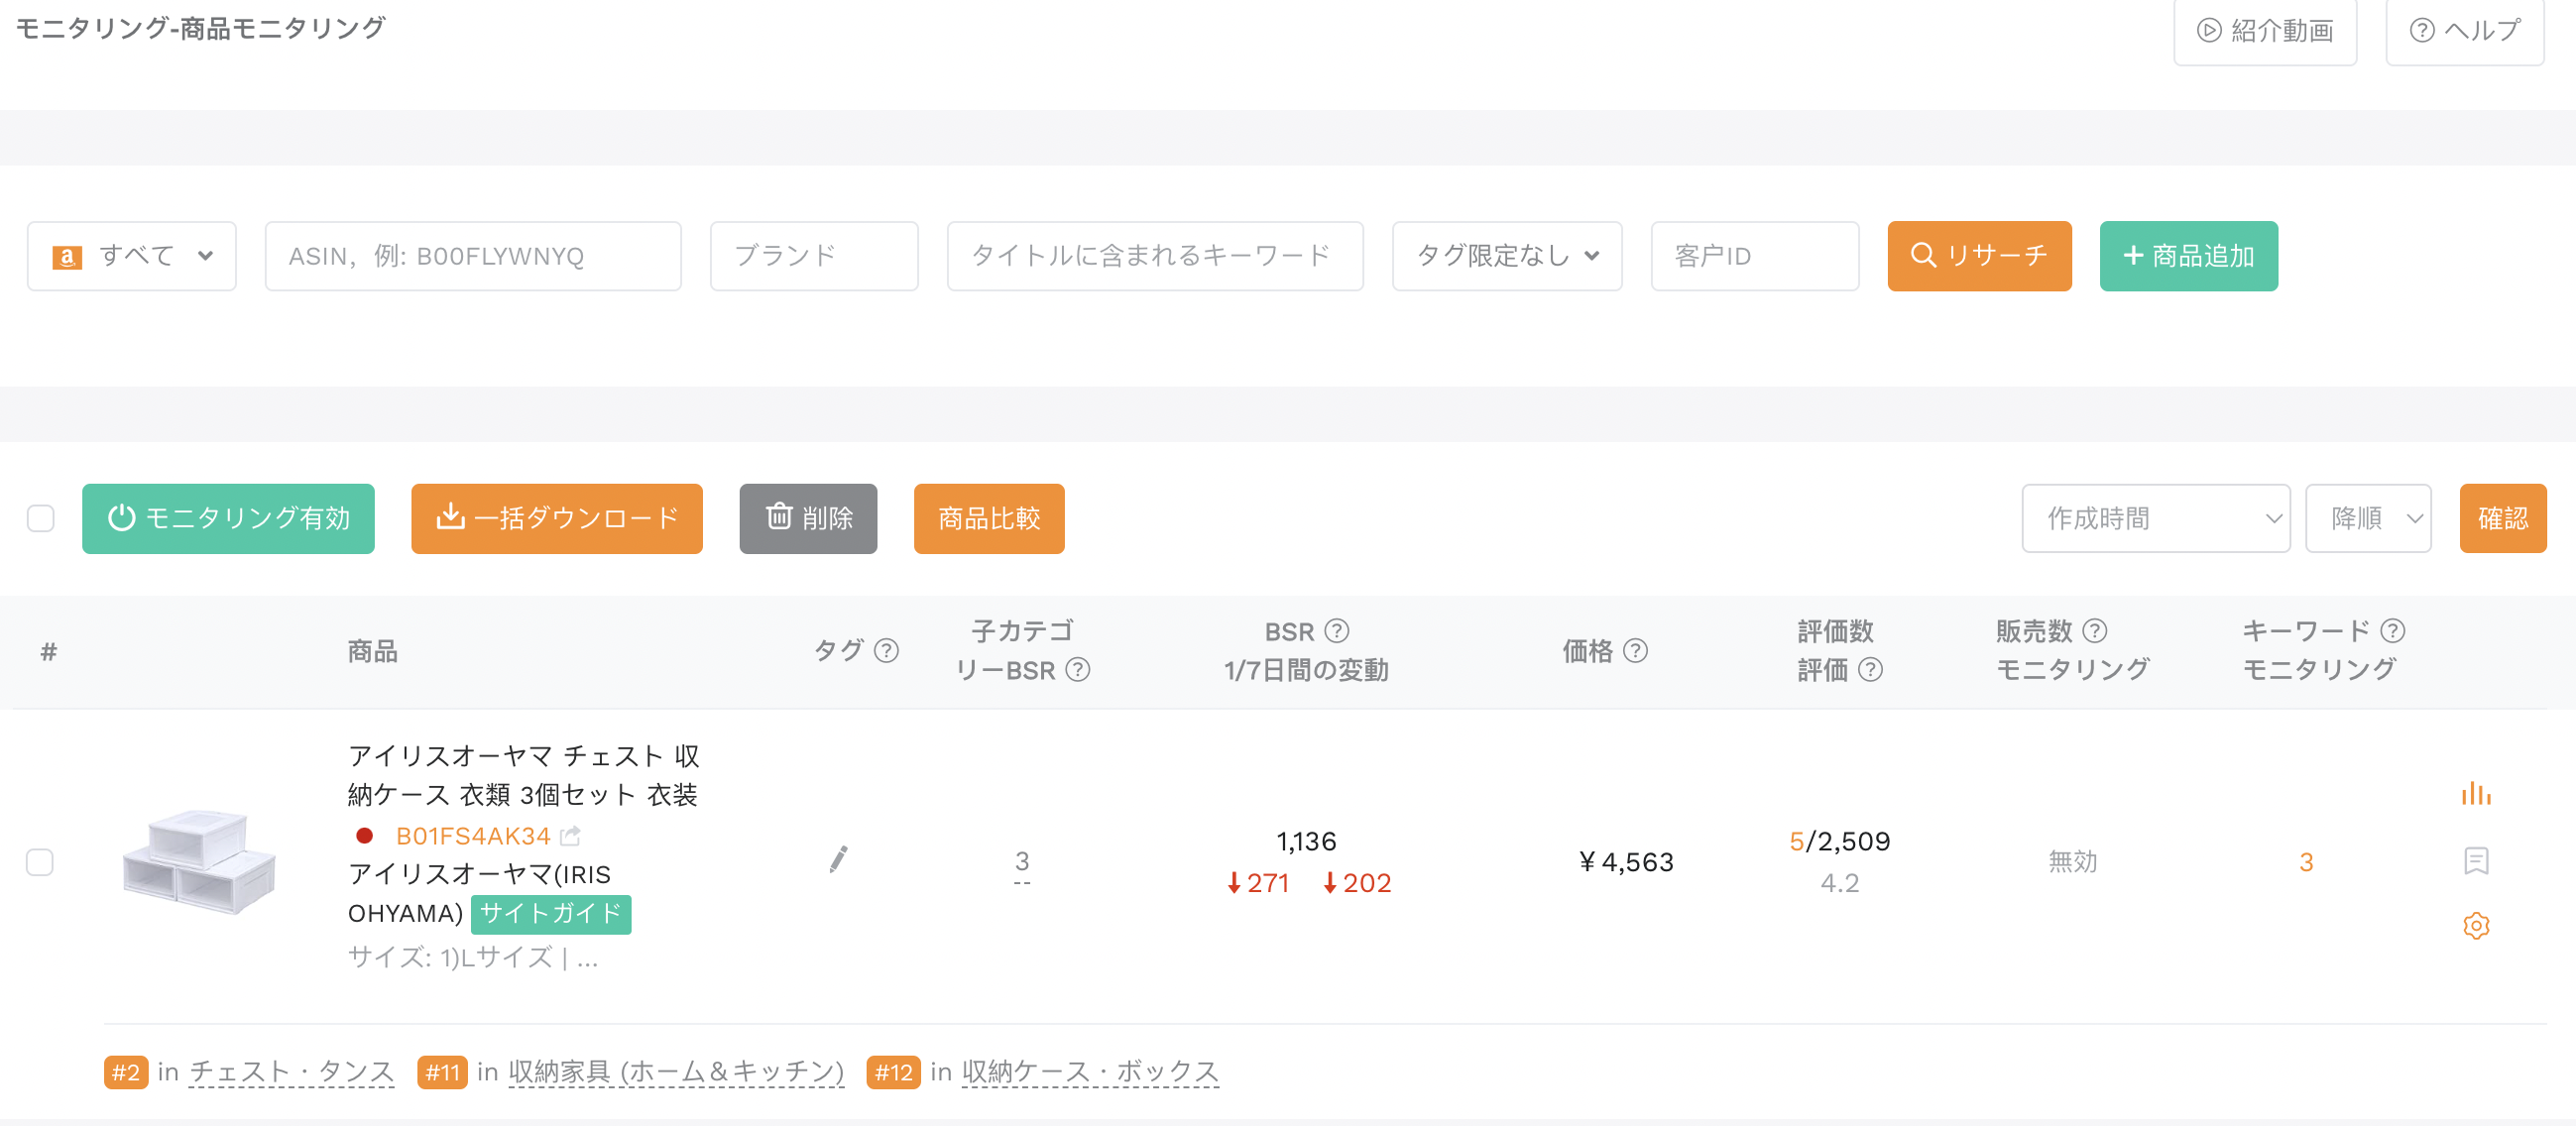Image resolution: width=2576 pixels, height=1126 pixels.
Task: Open the B01FS4AK34 ASIN link
Action: (x=473, y=835)
